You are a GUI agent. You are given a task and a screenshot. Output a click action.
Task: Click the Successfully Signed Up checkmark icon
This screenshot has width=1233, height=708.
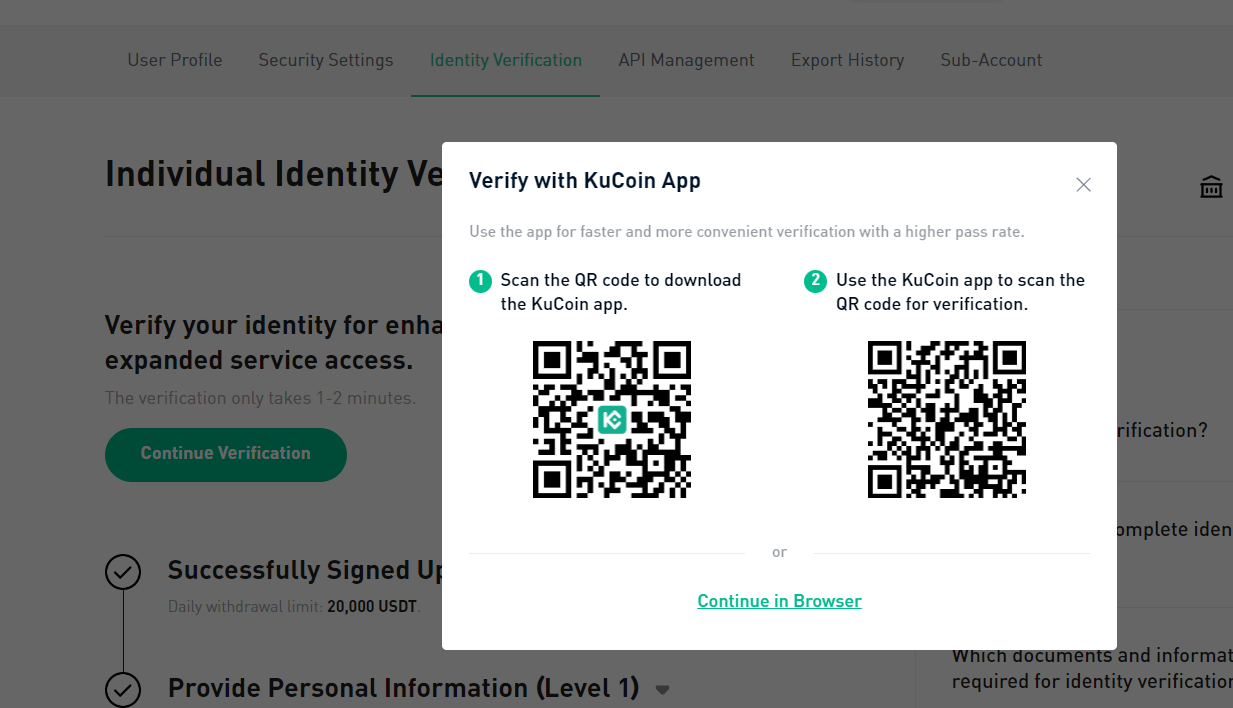(123, 572)
